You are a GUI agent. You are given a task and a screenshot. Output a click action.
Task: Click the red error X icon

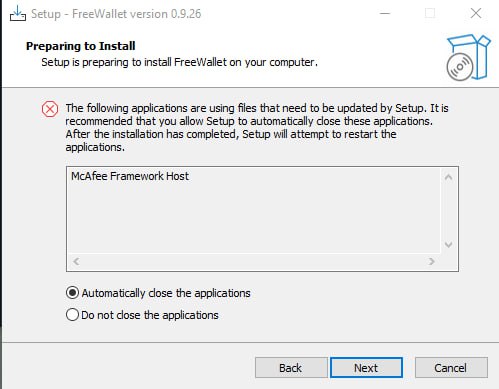(x=50, y=109)
